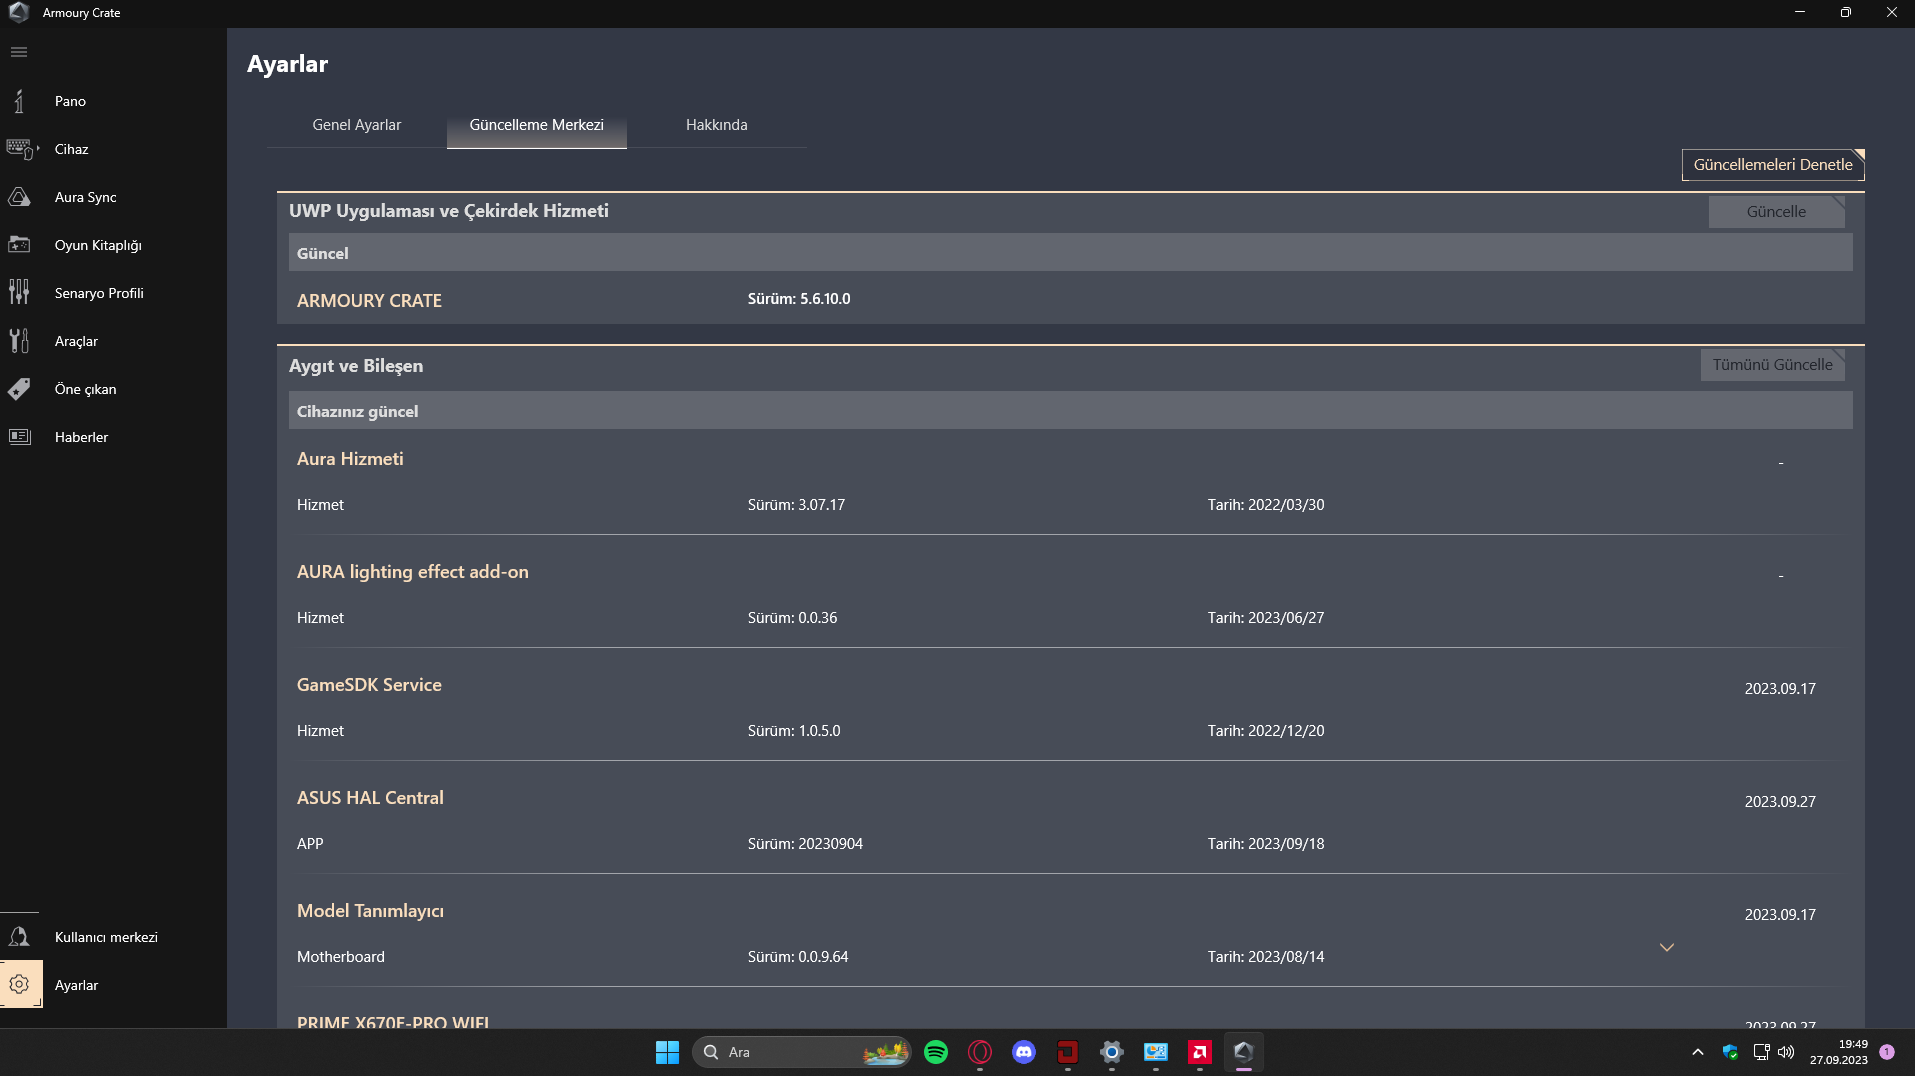
Task: Click 'Sürüm: 0.0.36' text
Action: [793, 618]
